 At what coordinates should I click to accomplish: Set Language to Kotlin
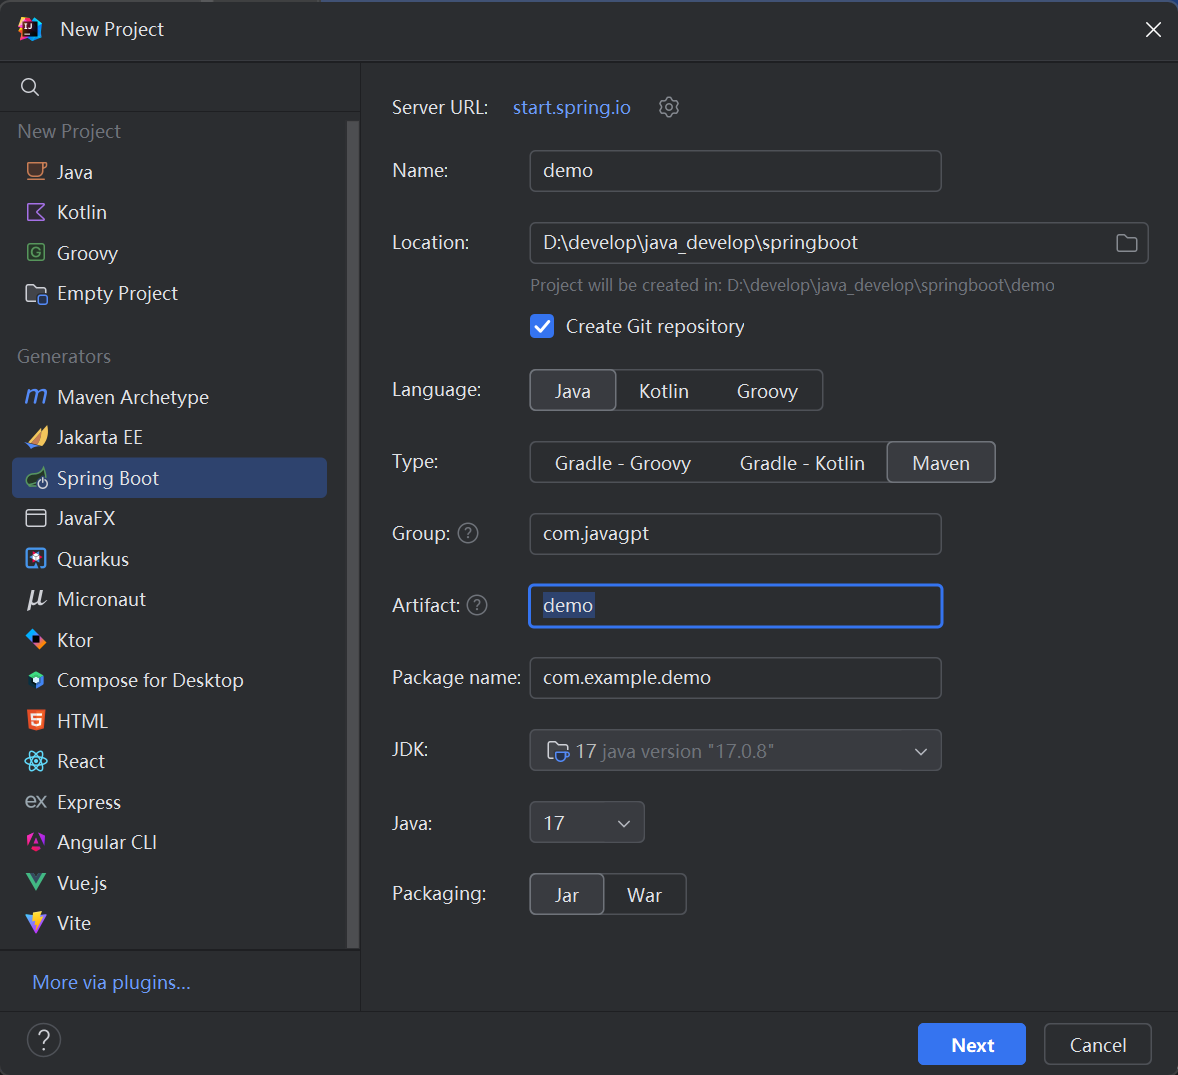[x=663, y=390]
